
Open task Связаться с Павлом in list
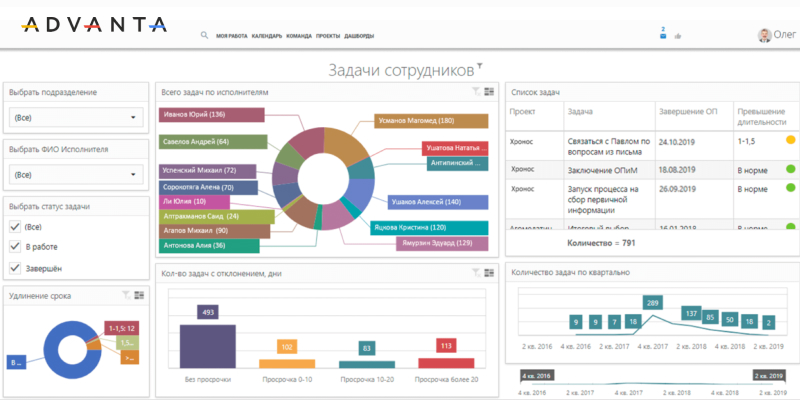(x=608, y=147)
